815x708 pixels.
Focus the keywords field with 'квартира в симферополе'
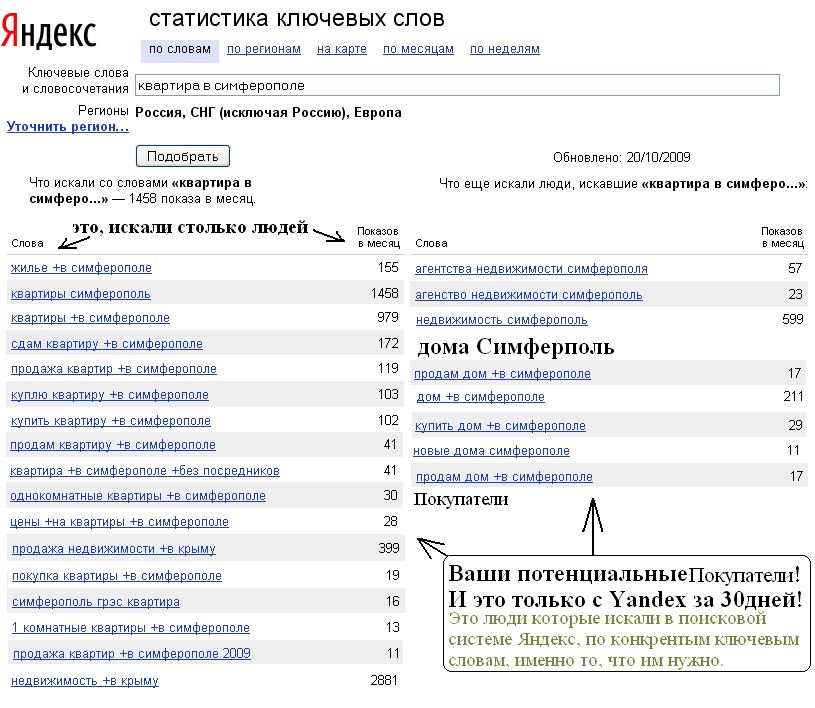[457, 86]
